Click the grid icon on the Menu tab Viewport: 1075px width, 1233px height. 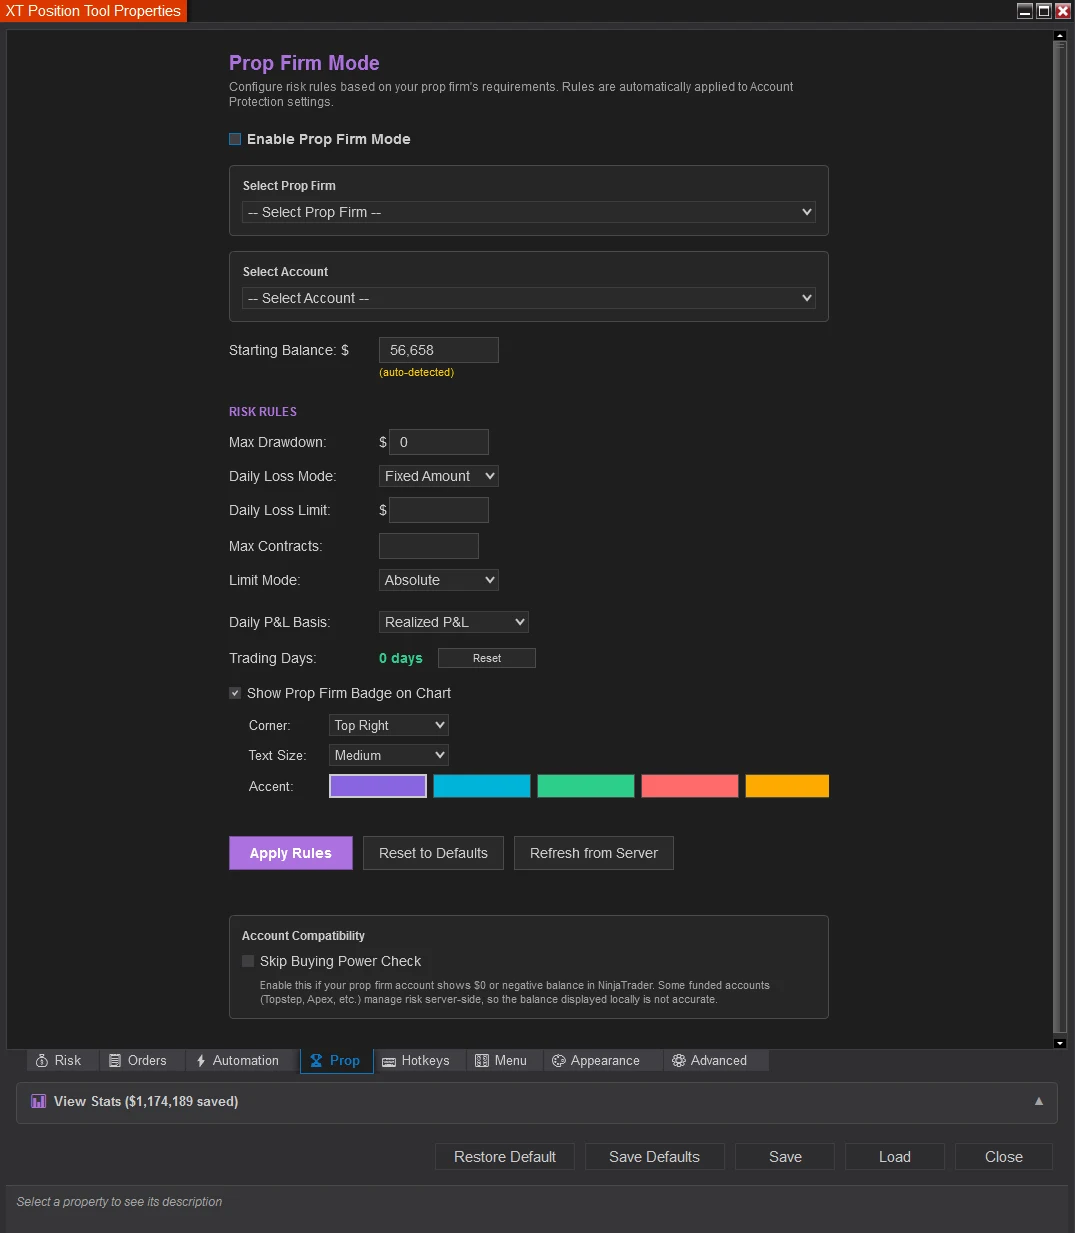click(x=481, y=1060)
